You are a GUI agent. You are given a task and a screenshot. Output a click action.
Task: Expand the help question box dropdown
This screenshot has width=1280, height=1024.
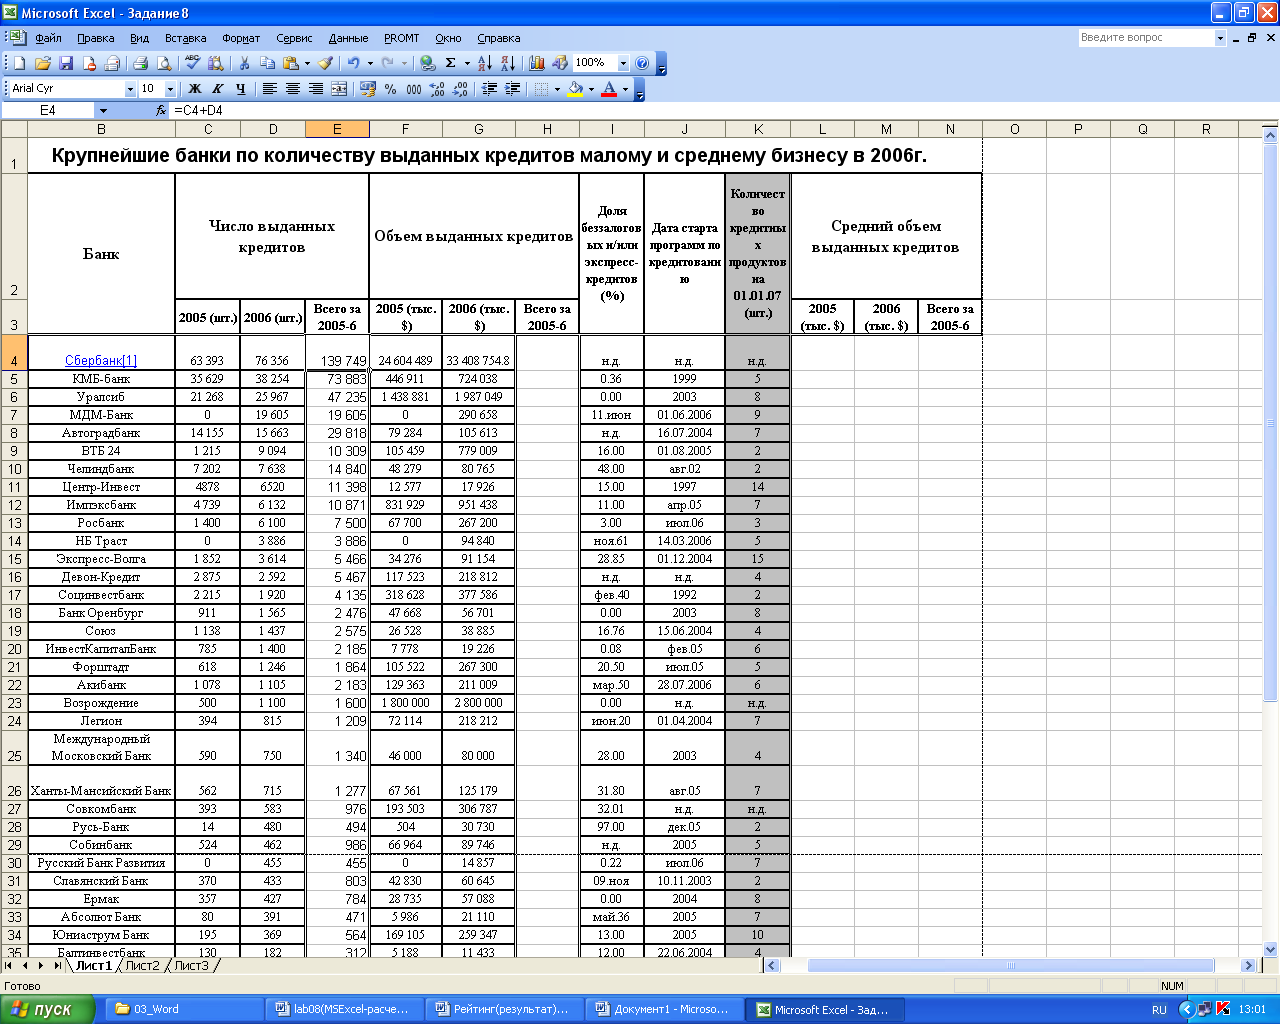(x=1220, y=37)
